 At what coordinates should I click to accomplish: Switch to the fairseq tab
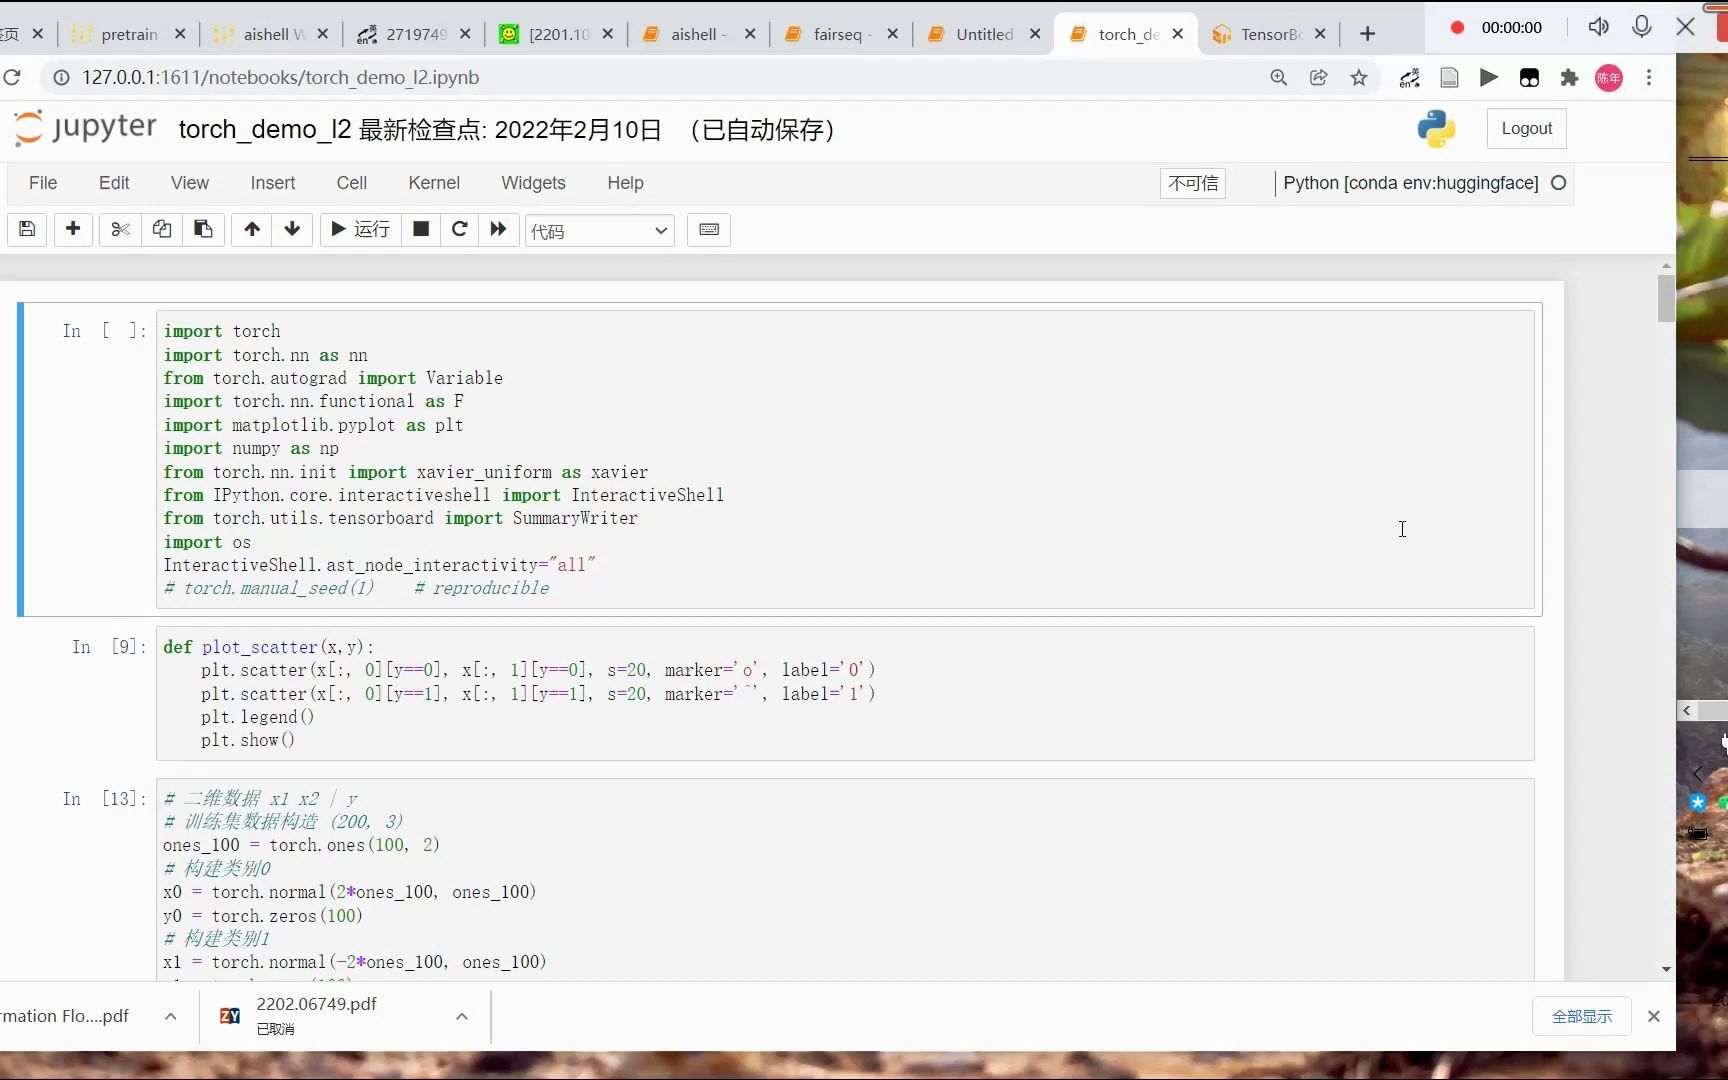point(843,34)
